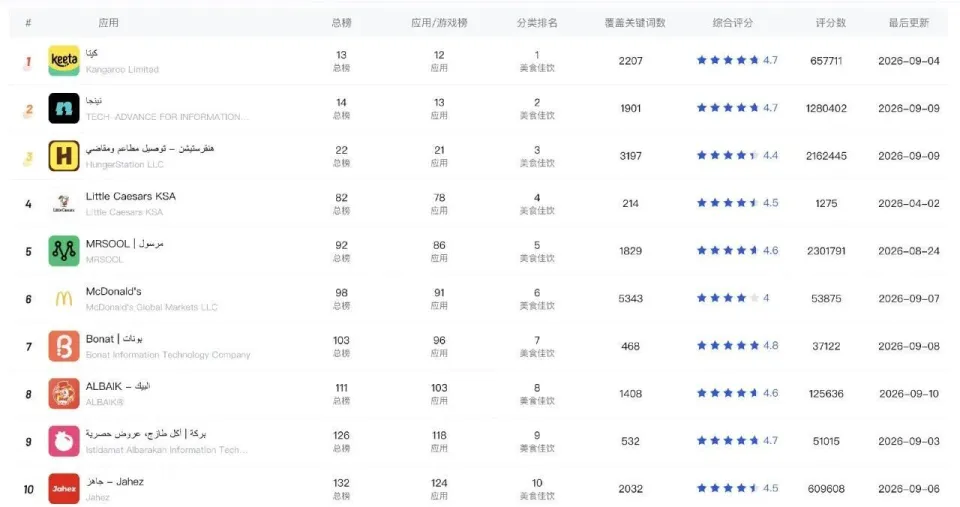The height and width of the screenshot is (507, 960).
Task: Open the pink Barakah app icon
Action: click(x=64, y=441)
